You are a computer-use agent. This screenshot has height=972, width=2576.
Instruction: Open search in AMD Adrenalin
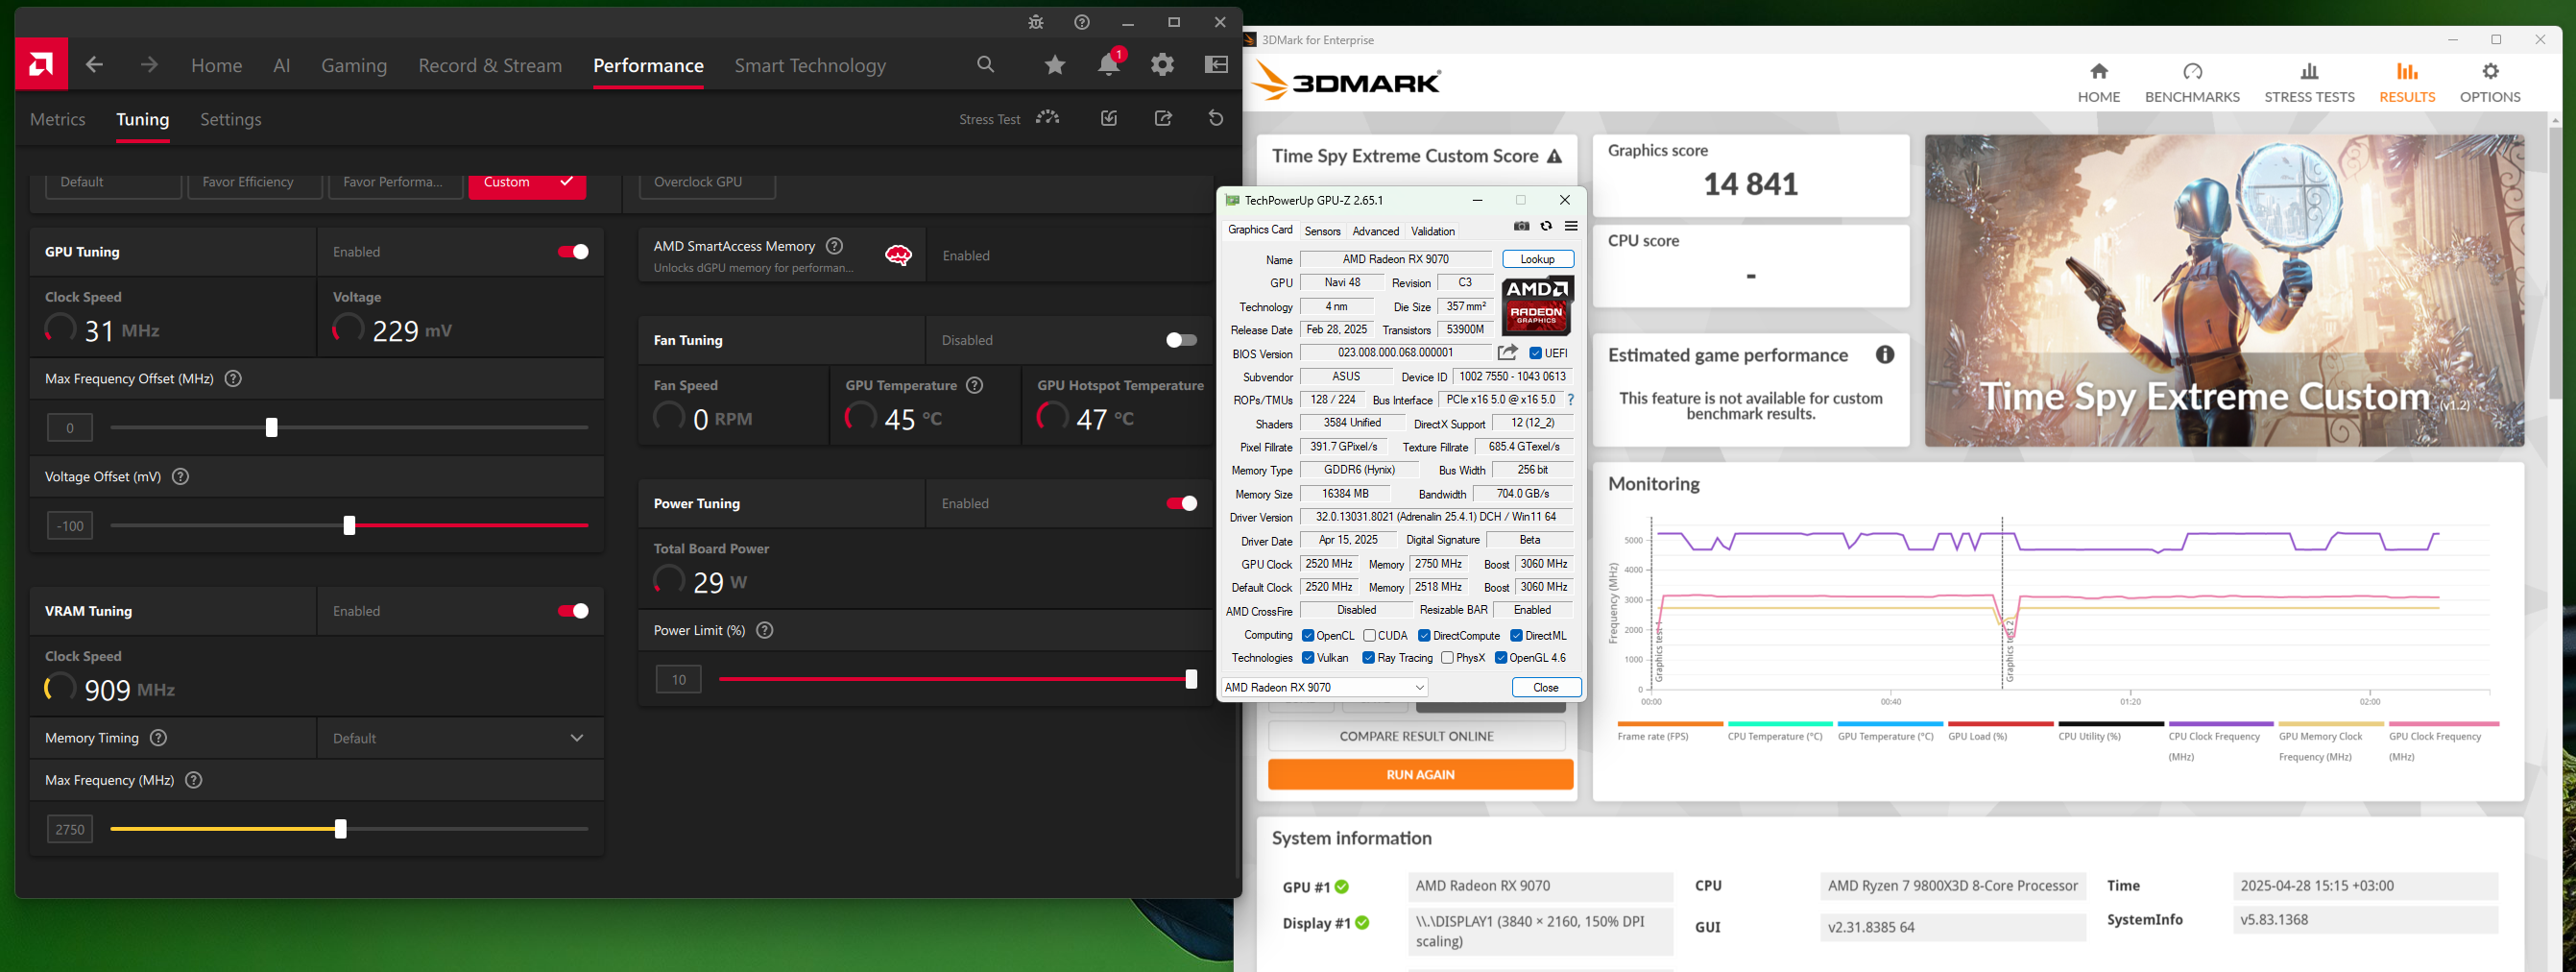(986, 65)
